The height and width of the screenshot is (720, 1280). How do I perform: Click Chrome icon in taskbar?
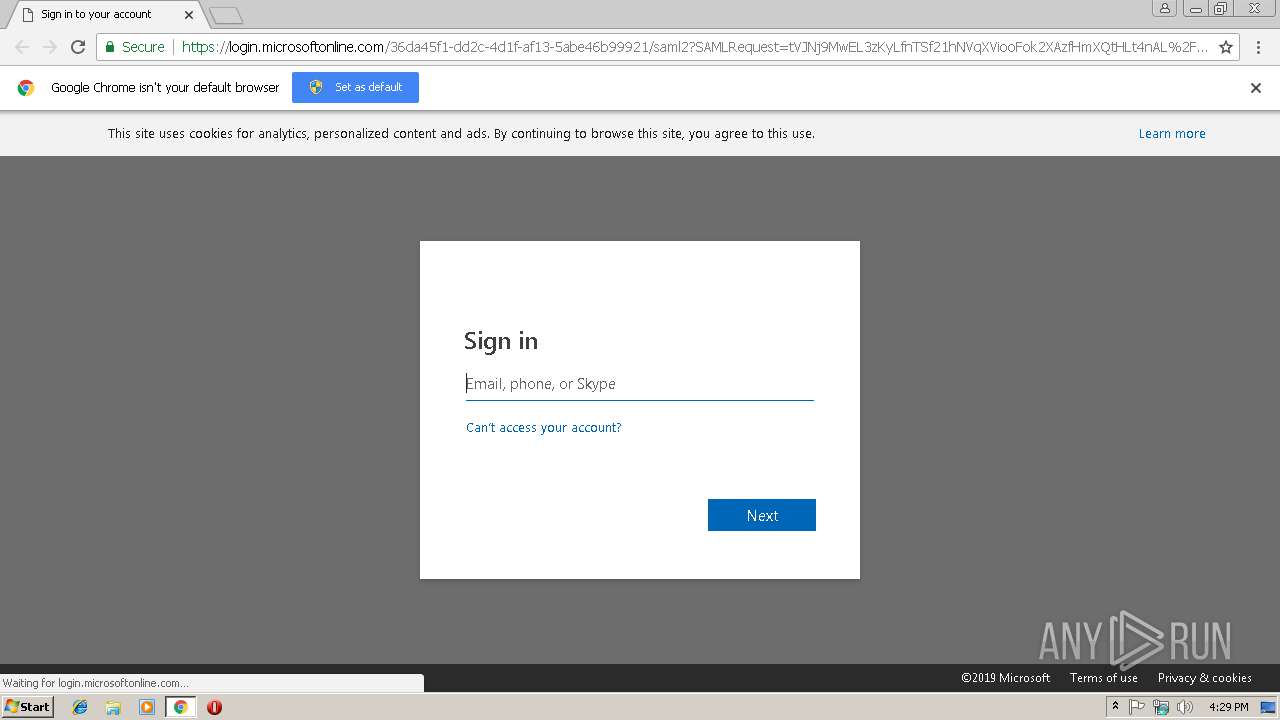(x=181, y=707)
